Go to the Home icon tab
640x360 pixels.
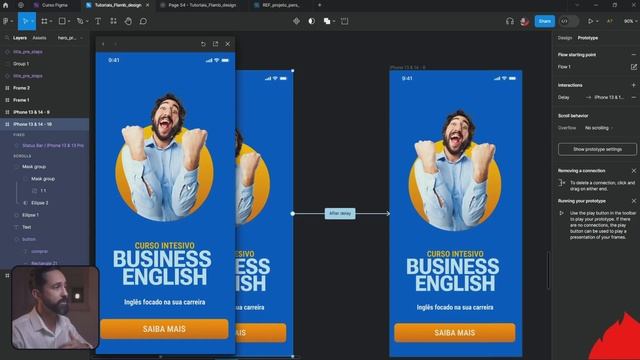[x=5, y=5]
